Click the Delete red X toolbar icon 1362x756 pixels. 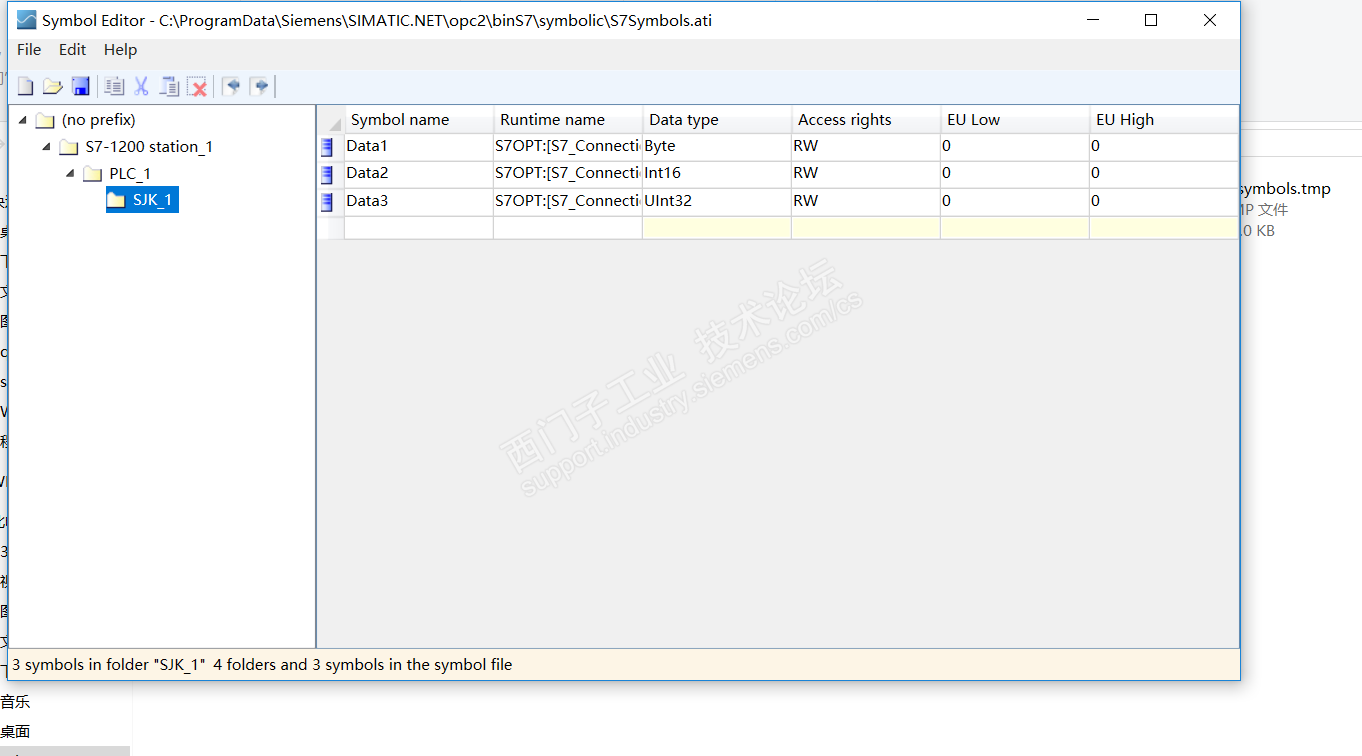click(198, 87)
